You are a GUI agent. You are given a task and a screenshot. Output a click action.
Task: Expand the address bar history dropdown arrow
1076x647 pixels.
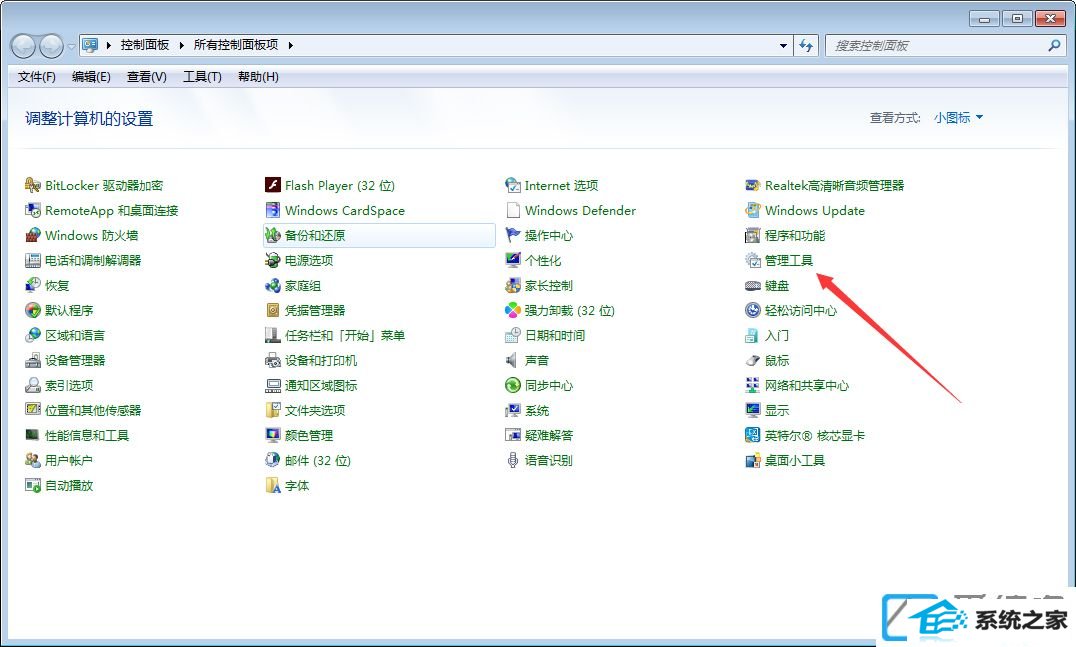pyautogui.click(x=783, y=46)
